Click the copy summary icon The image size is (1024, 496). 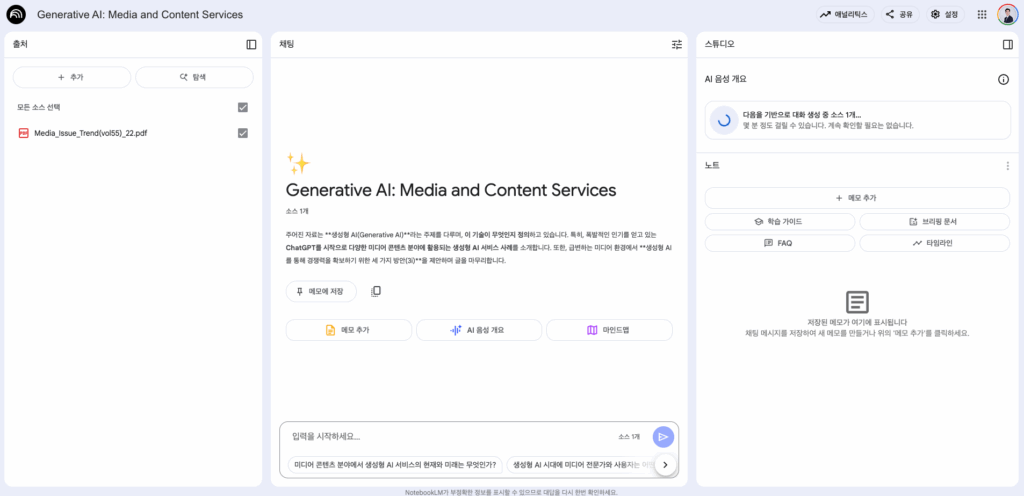point(376,291)
